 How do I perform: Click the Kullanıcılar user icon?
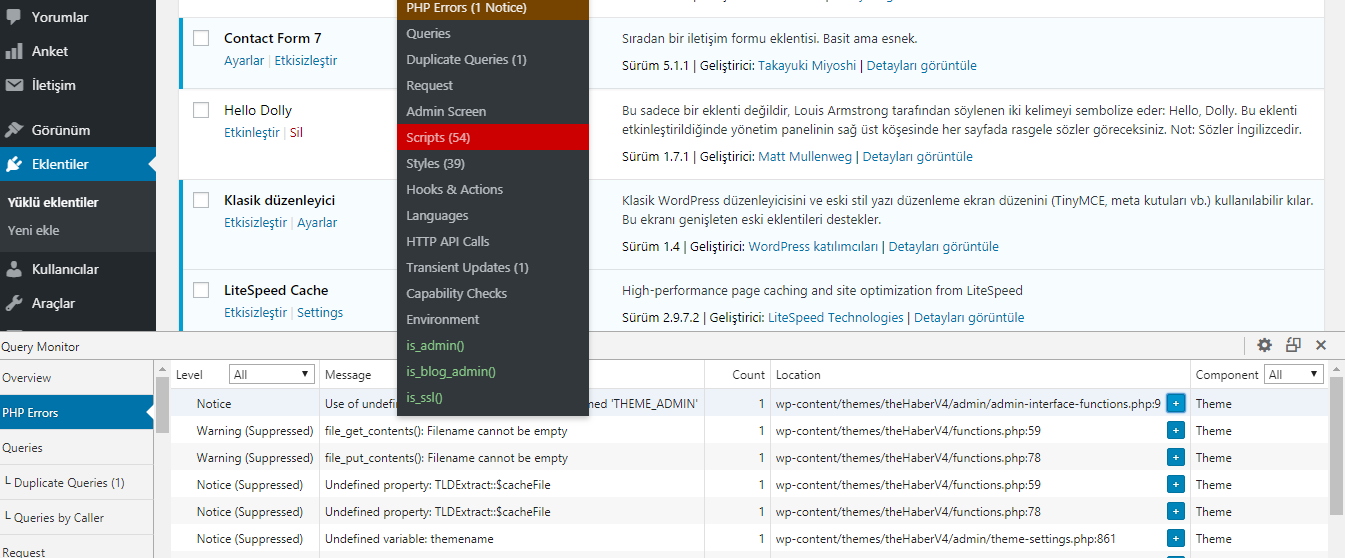14,269
